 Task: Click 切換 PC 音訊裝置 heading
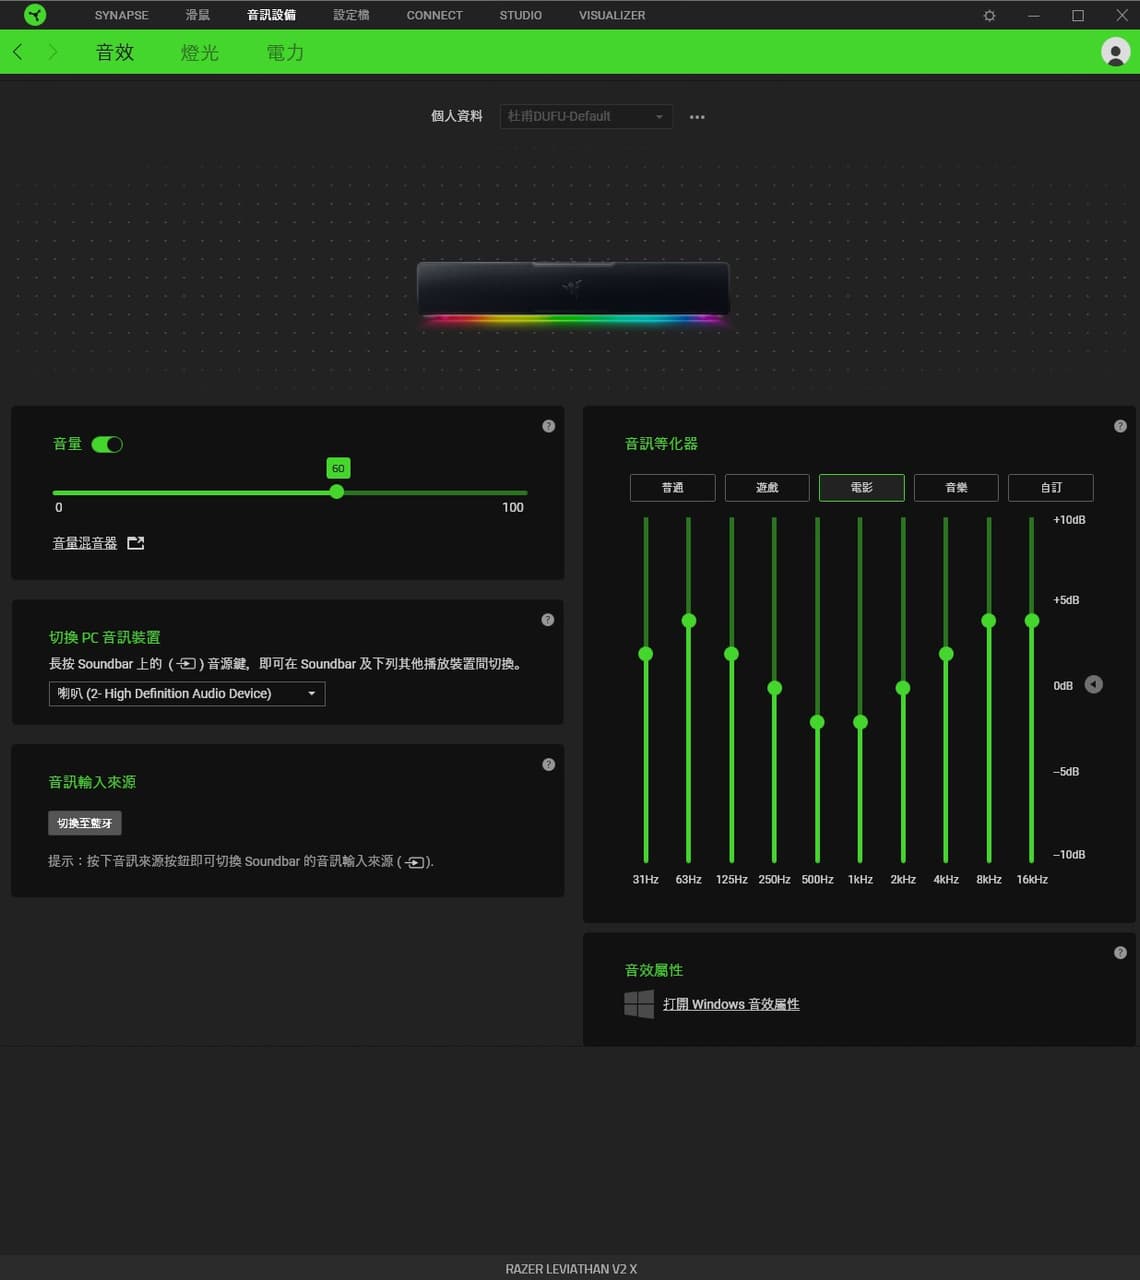pos(105,637)
